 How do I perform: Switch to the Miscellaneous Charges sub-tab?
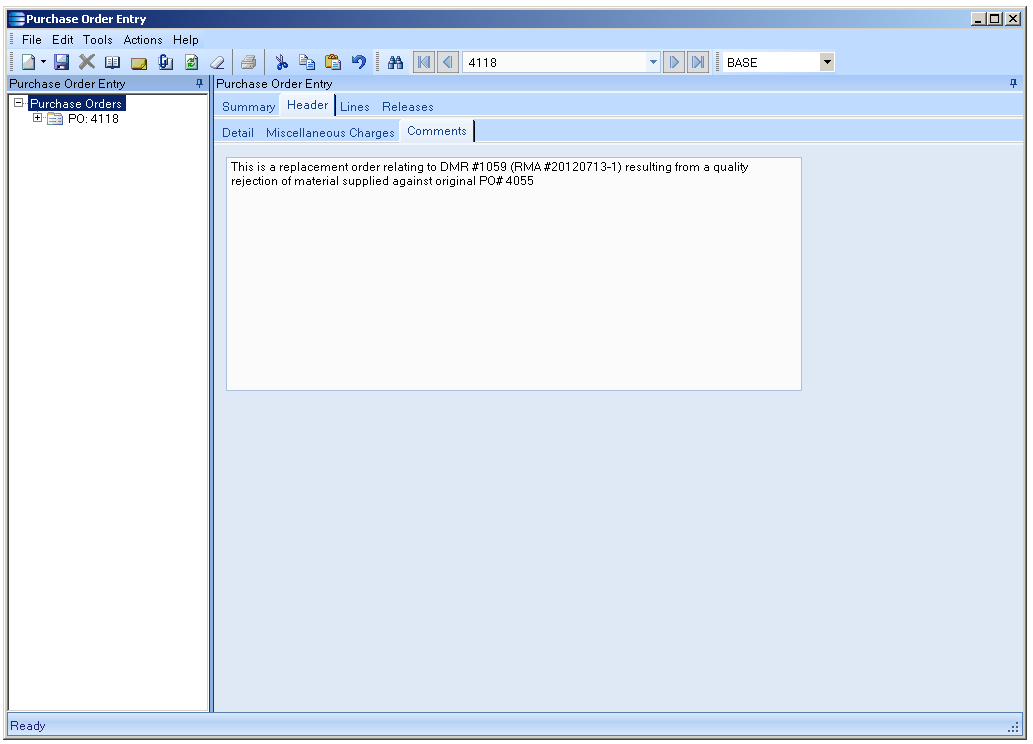[330, 132]
